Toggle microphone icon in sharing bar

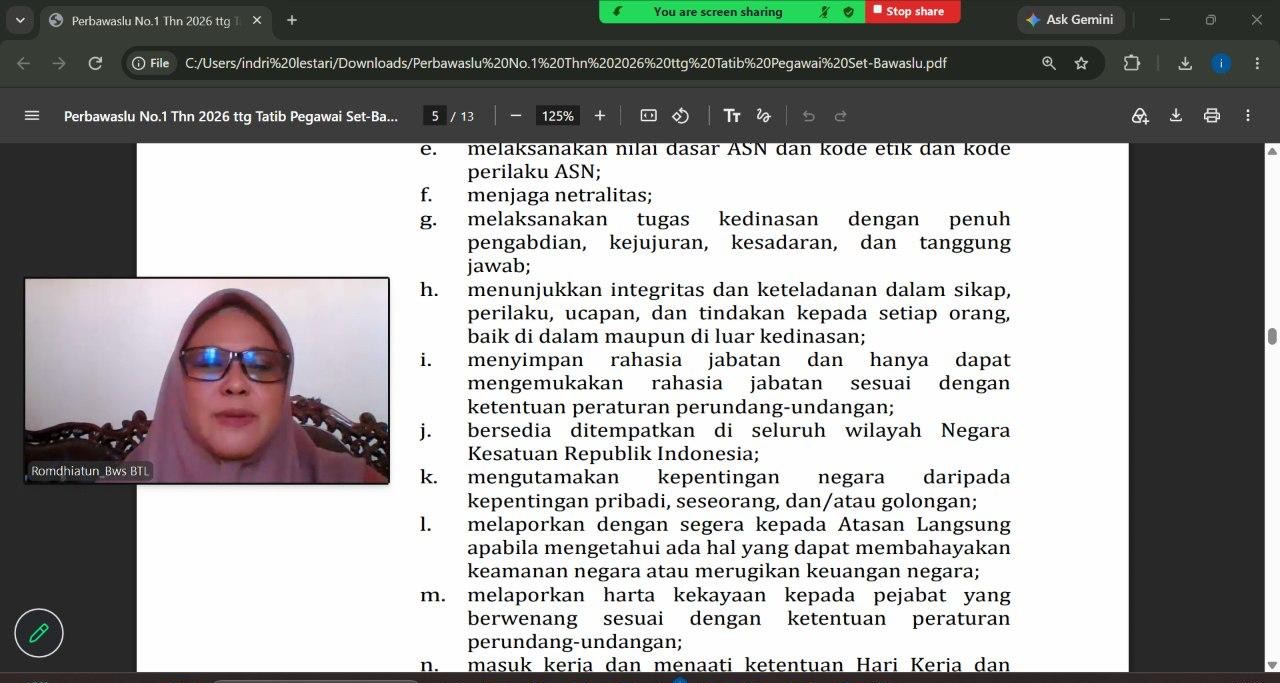pyautogui.click(x=825, y=11)
